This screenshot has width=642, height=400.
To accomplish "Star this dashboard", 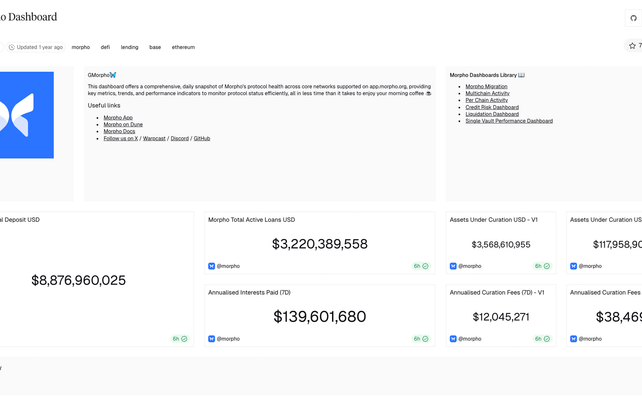I will point(633,46).
